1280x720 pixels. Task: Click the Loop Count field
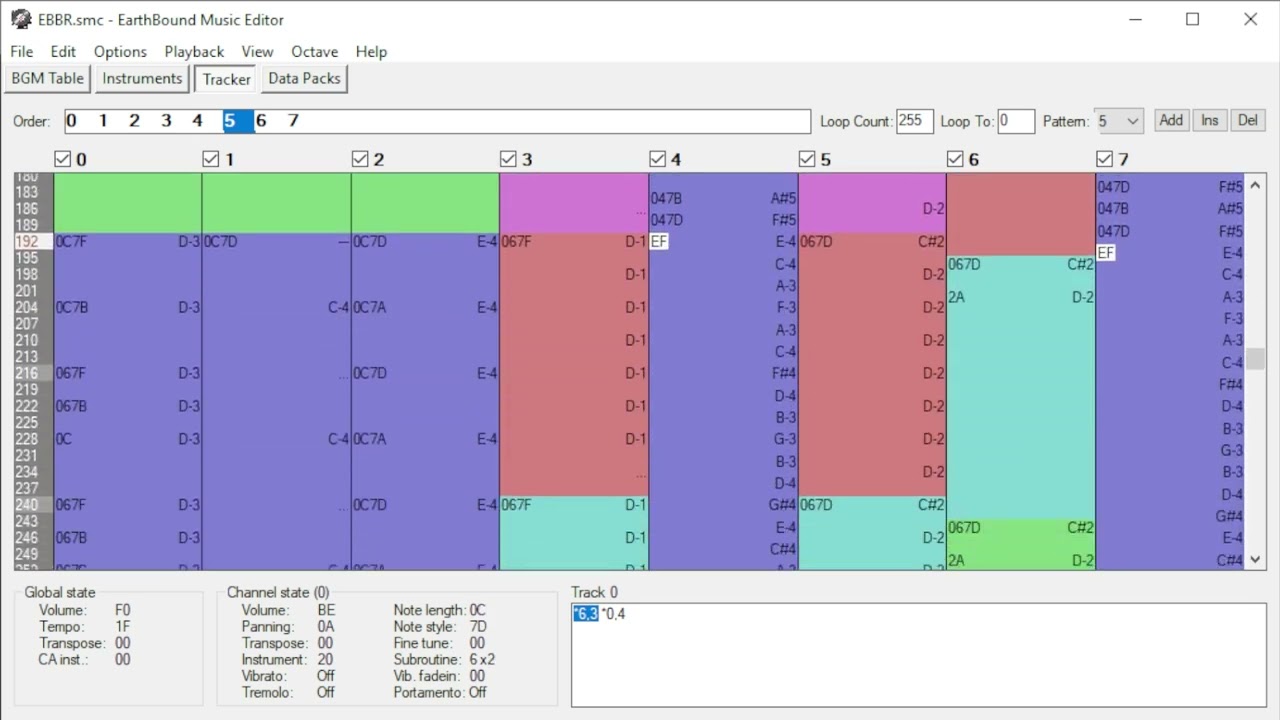915,121
